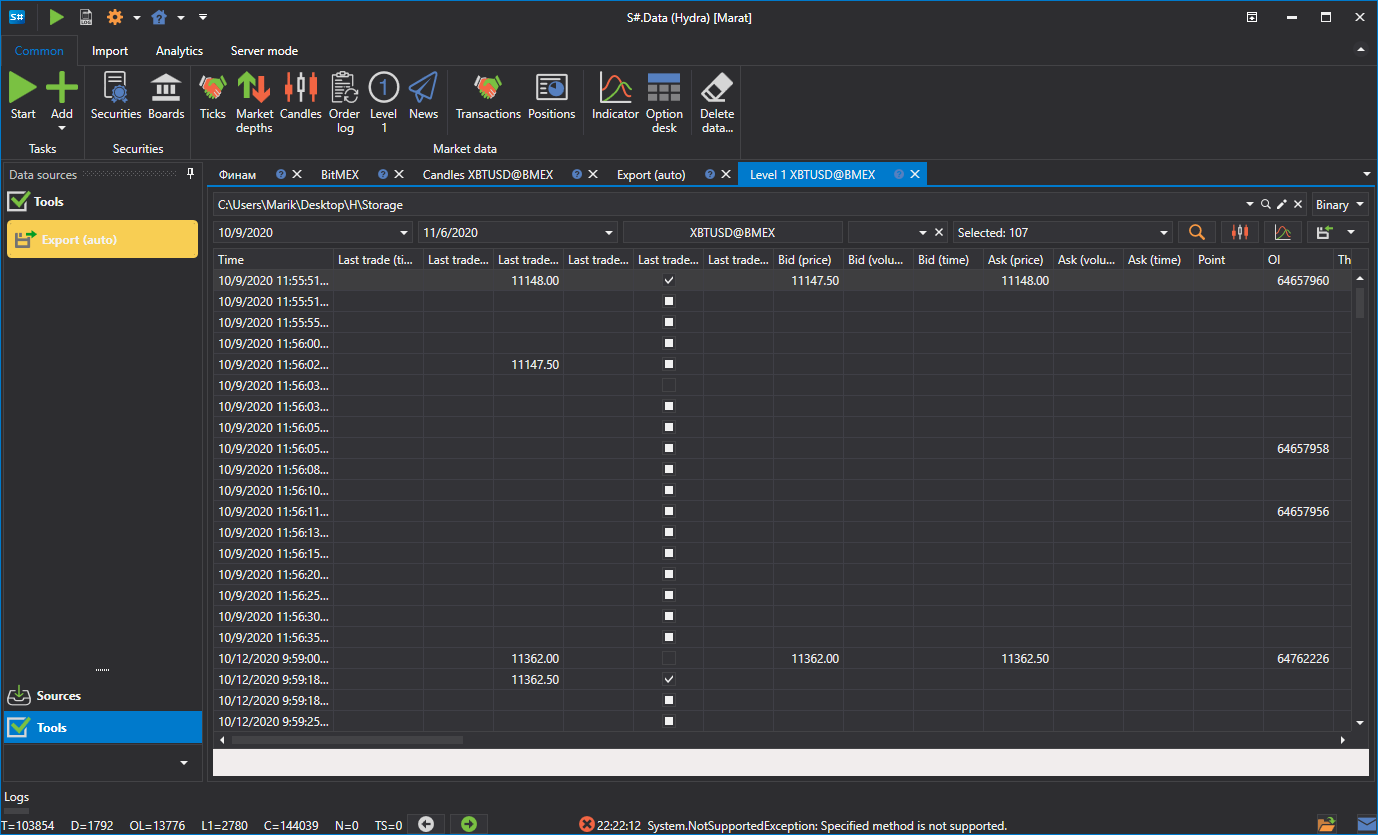Image resolution: width=1378 pixels, height=835 pixels.
Task: Click the blue envelope icon in status bar
Action: (1366, 825)
